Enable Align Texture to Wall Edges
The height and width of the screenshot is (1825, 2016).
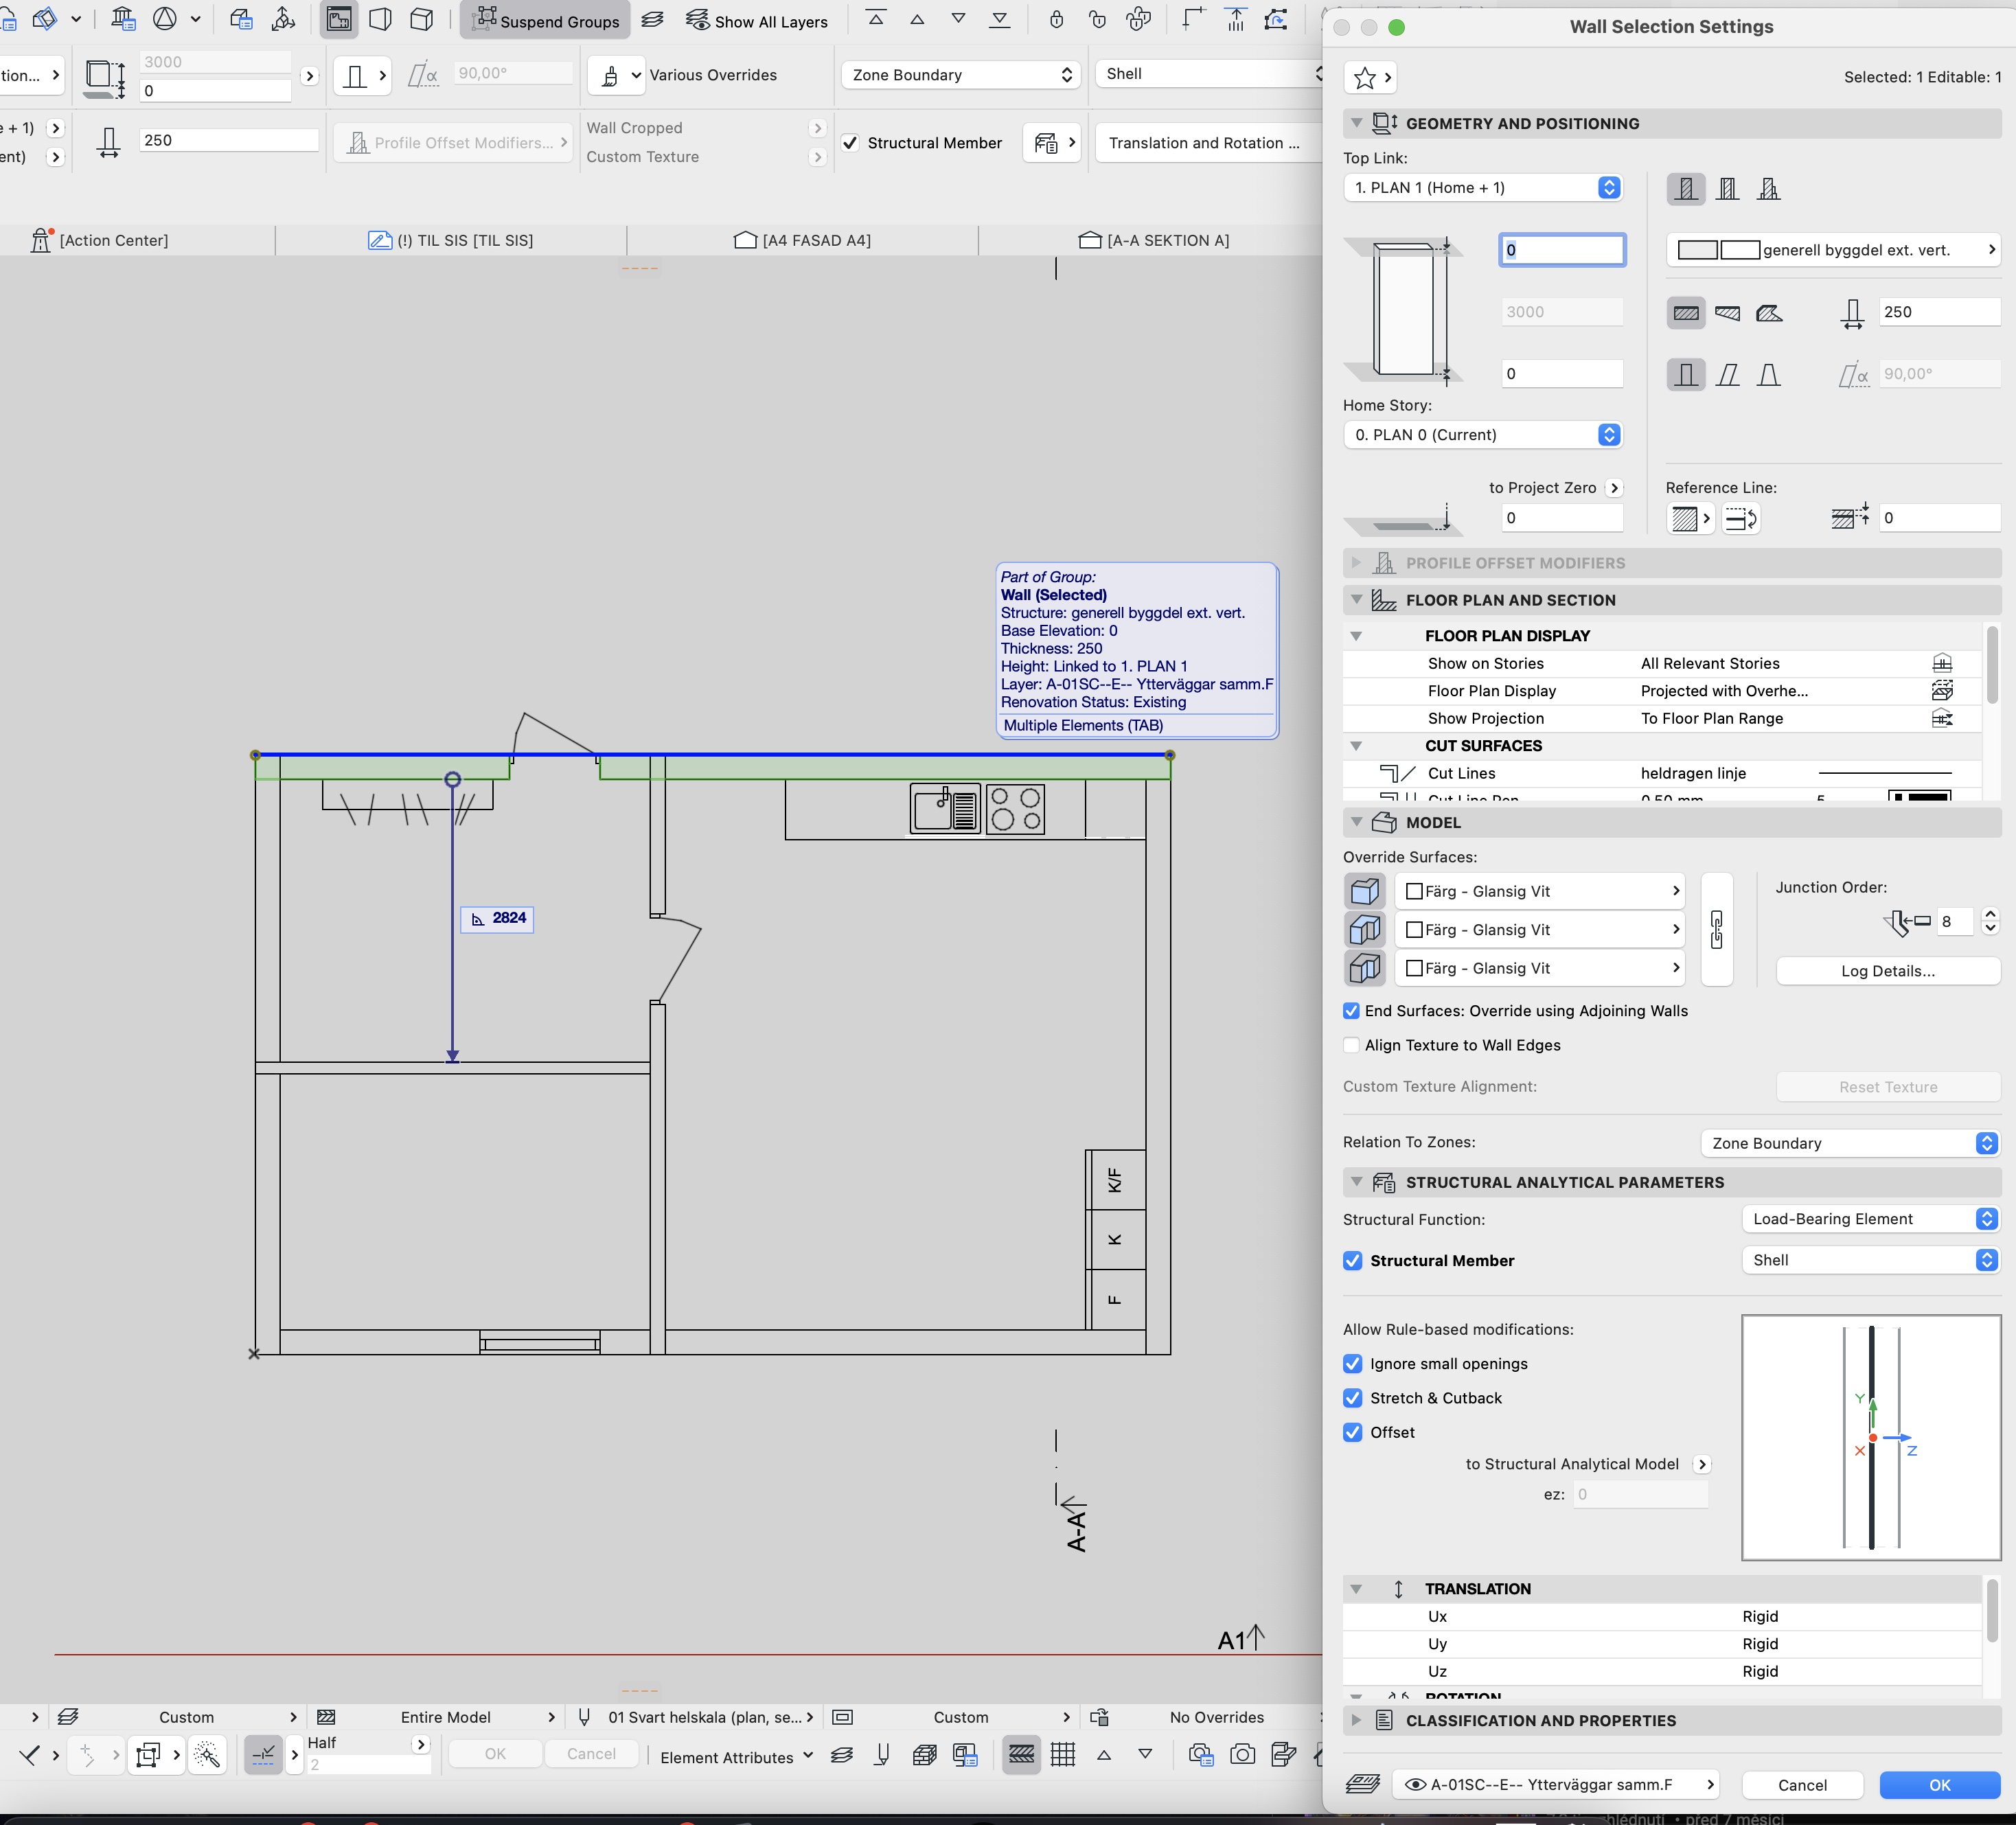tap(1352, 1045)
